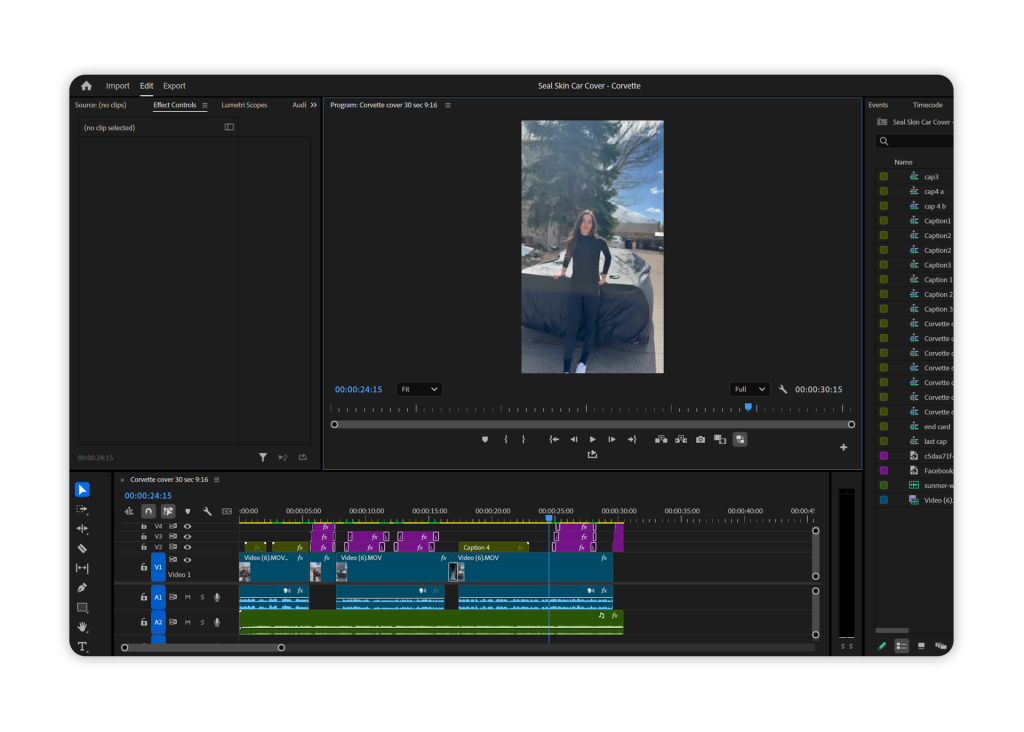Open the Full playback resolution dropdown
This screenshot has width=1024, height=732.
749,389
